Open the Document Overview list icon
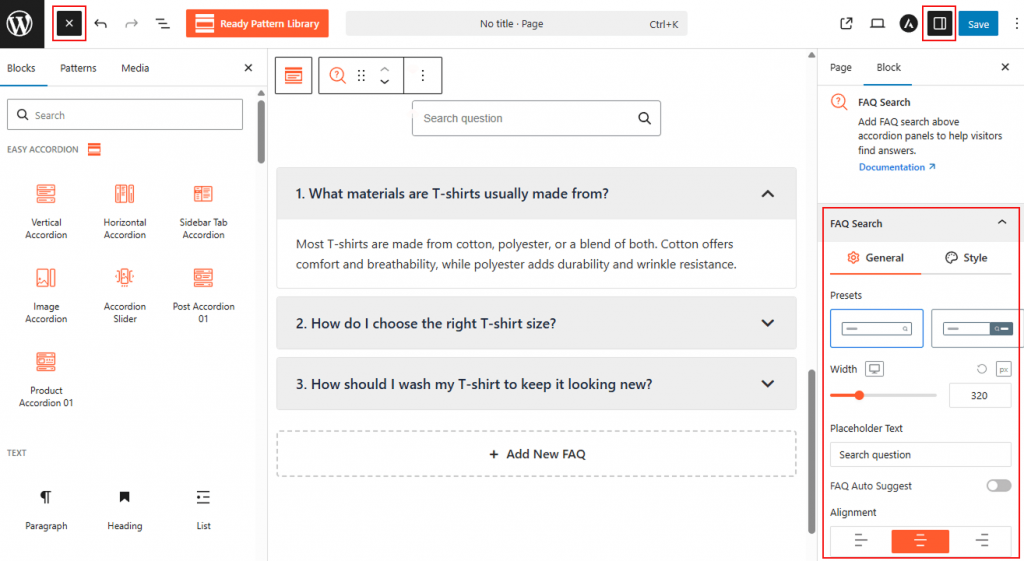The height and width of the screenshot is (561, 1024). click(162, 24)
